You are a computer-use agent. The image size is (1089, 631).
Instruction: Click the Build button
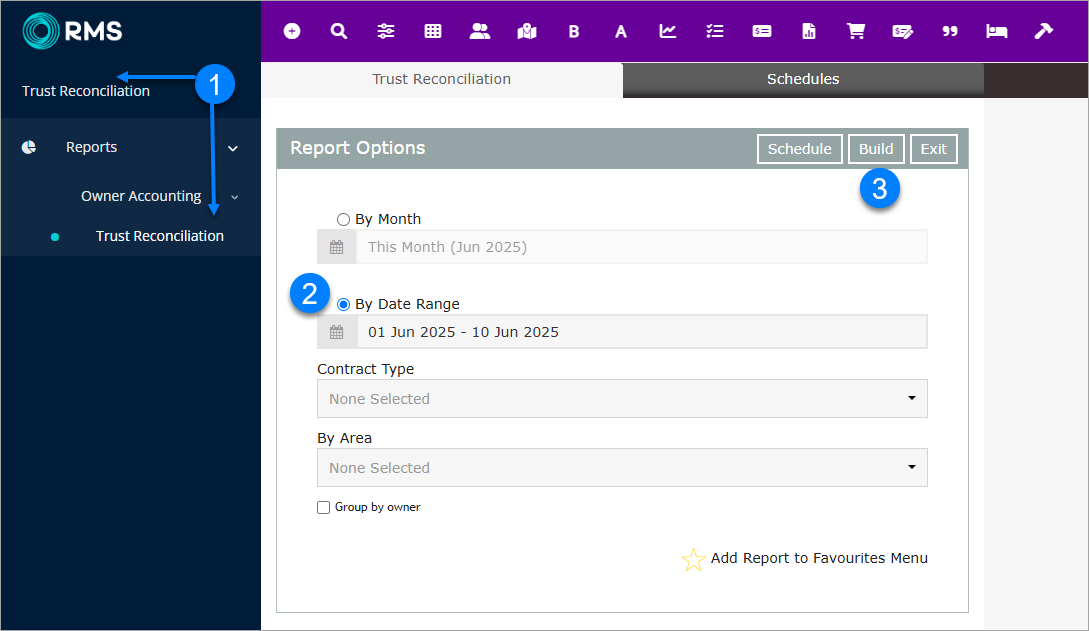876,149
